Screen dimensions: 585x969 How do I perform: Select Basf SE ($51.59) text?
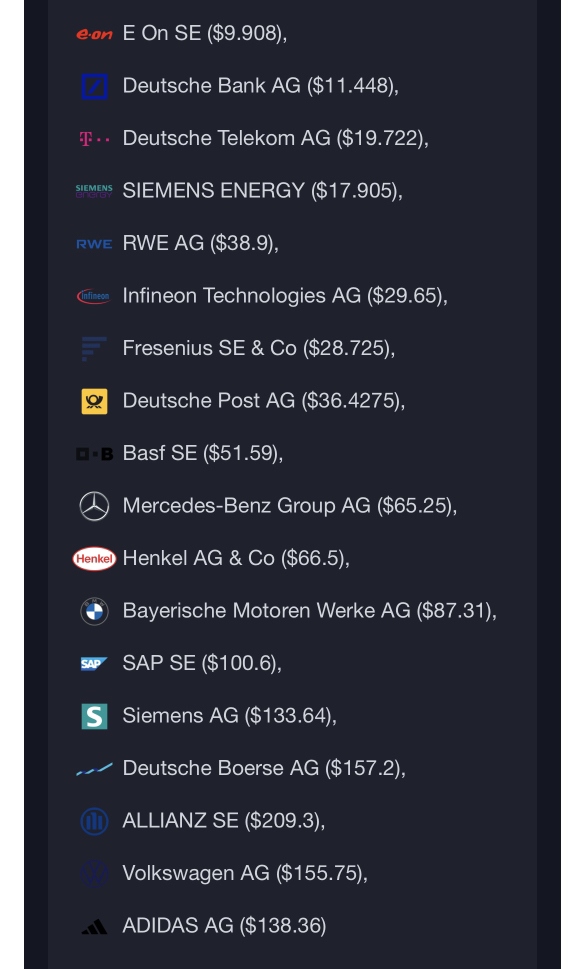click(x=203, y=454)
